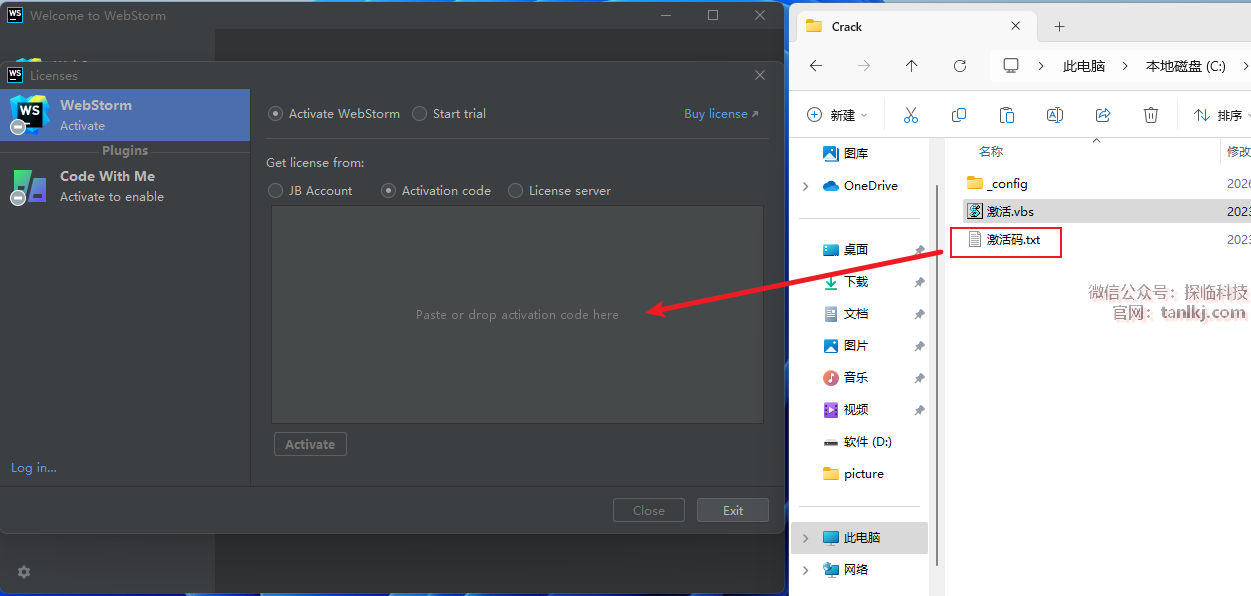Screen dimensions: 1251x596
Task: Open the 新建 (New) dropdown menu
Action: coord(838,115)
